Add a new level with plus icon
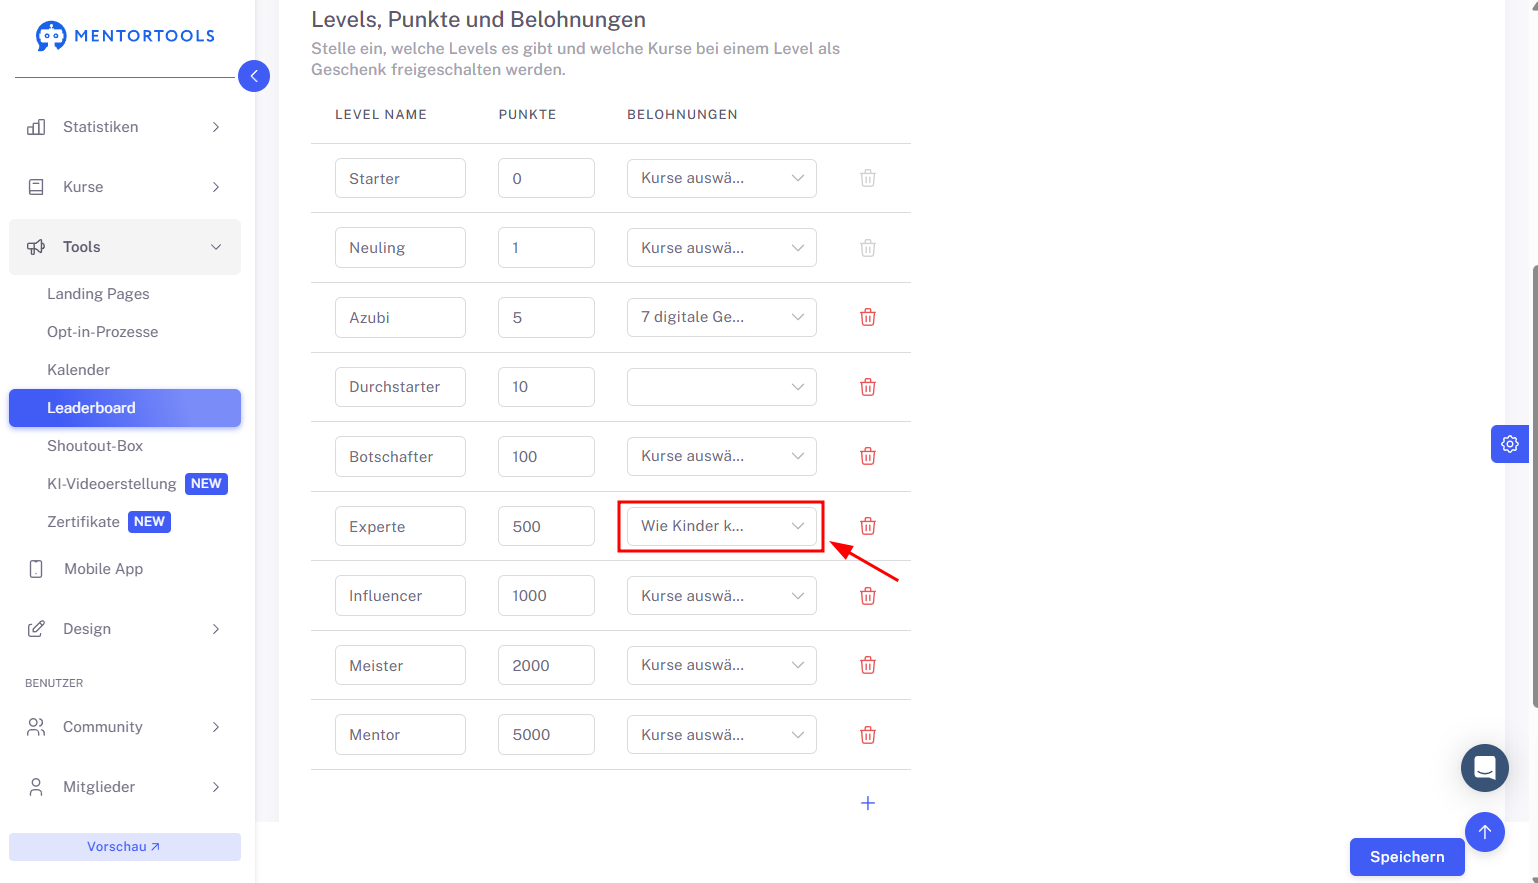Screen dimensions: 1538x883 (x=868, y=803)
